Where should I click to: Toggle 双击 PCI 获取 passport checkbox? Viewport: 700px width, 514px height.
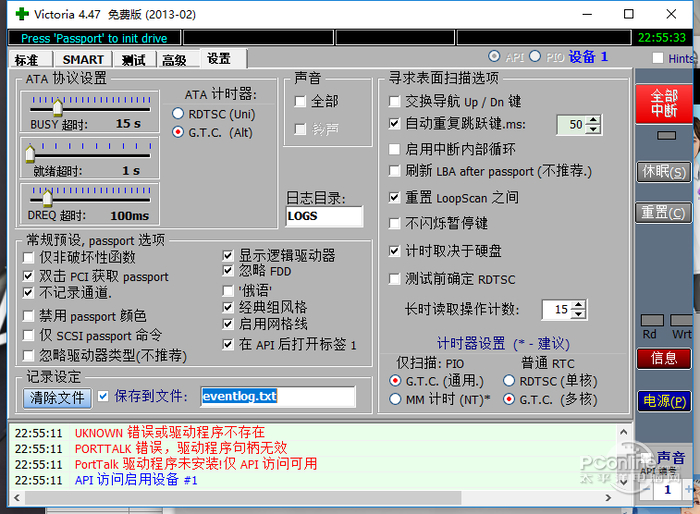pos(29,276)
